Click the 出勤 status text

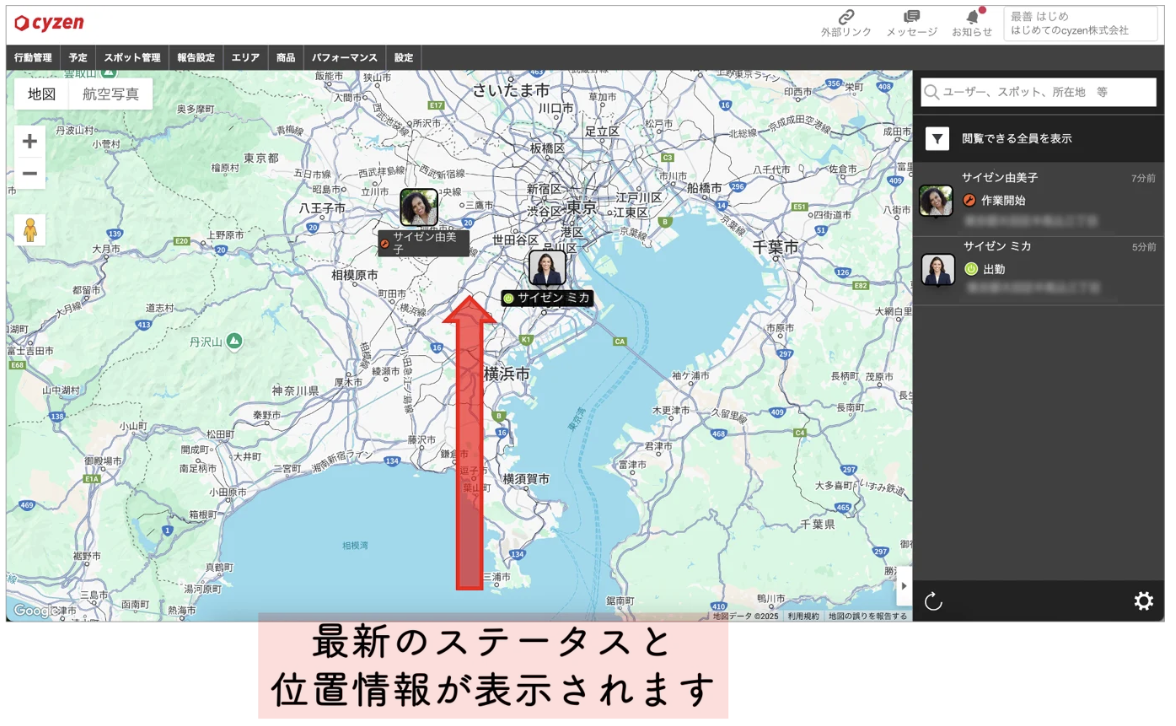coord(994,268)
